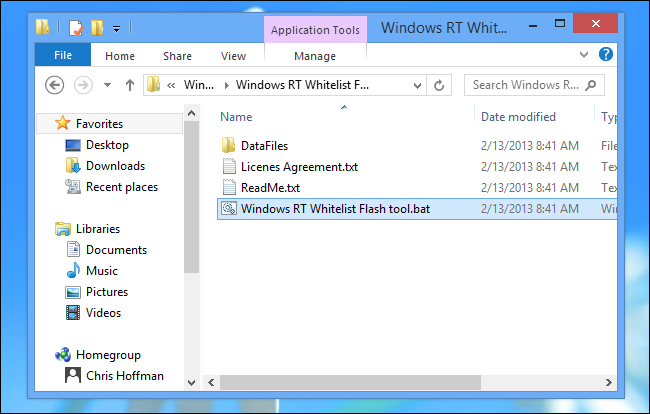The image size is (650, 414).
Task: Expand the ribbon with the chevron
Action: point(584,54)
